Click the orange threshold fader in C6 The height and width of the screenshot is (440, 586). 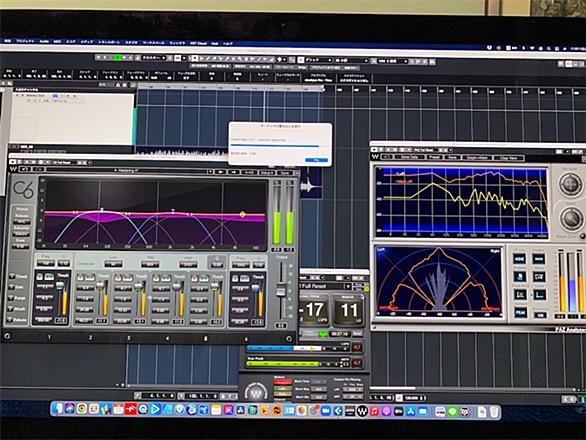click(x=100, y=286)
